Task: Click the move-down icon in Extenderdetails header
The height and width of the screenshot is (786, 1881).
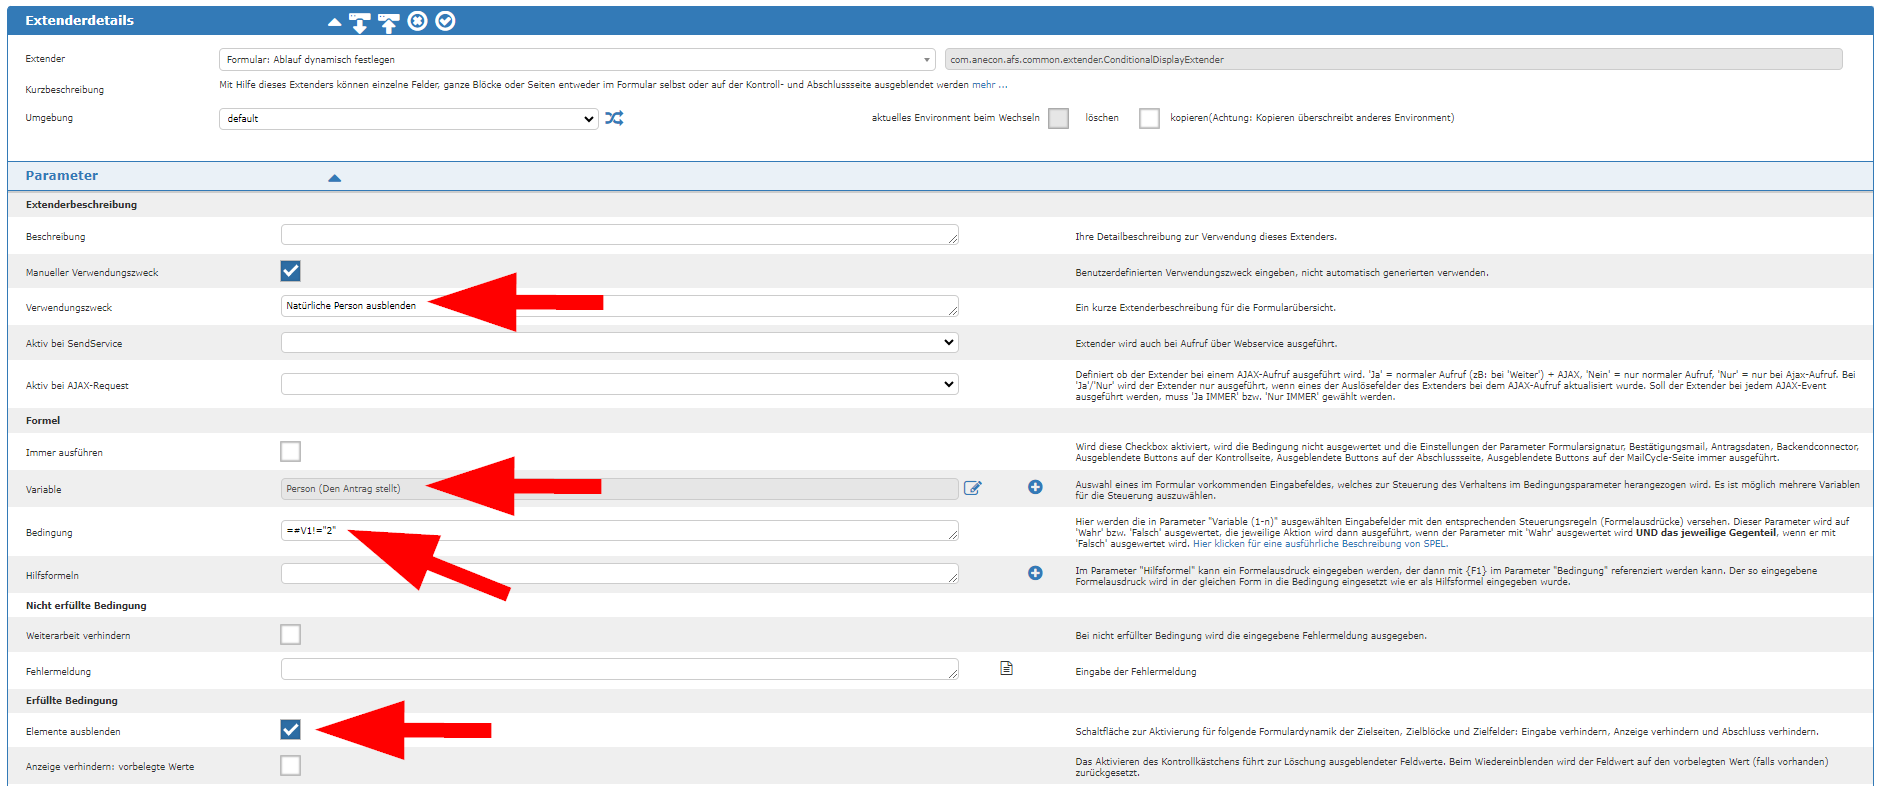Action: click(359, 22)
